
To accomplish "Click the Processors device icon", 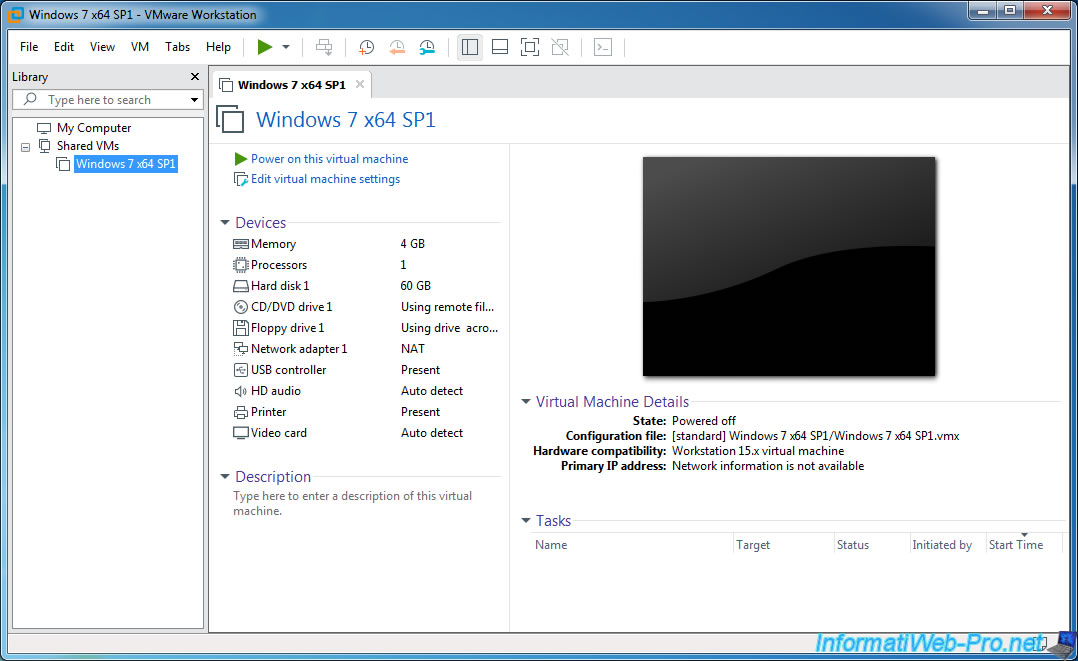I will pos(241,265).
